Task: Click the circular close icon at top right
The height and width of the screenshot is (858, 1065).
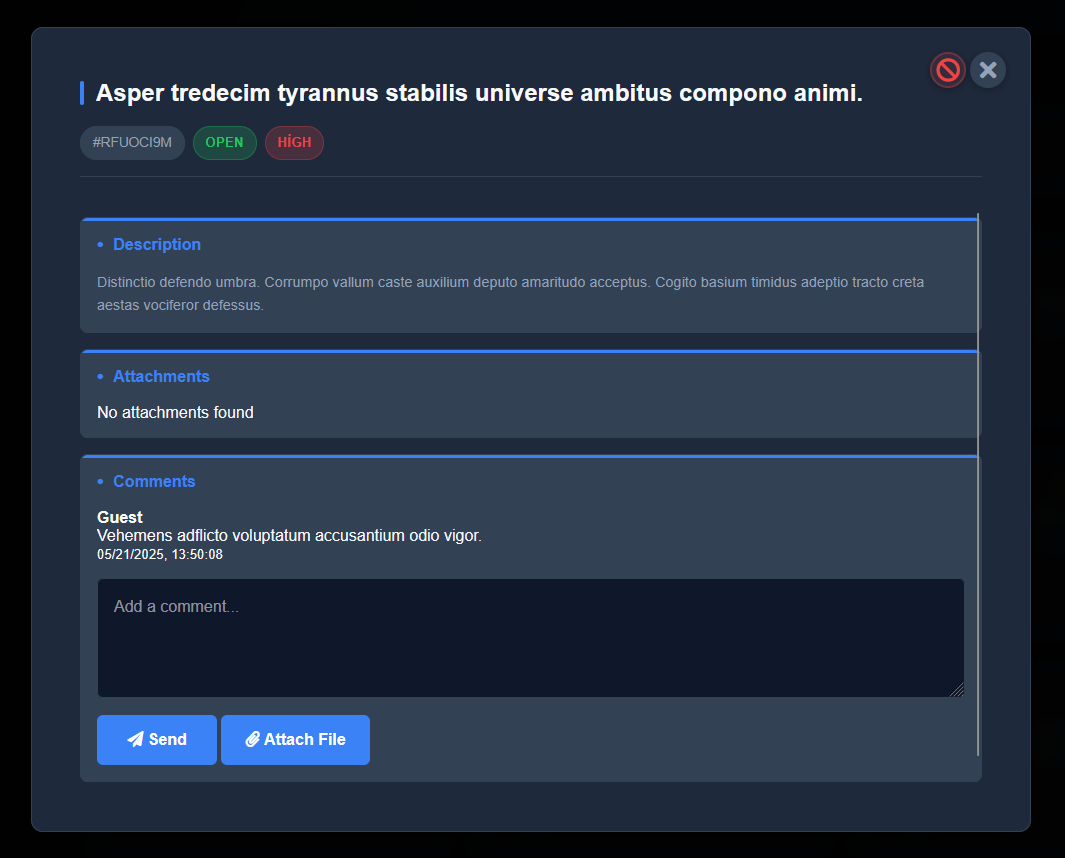Action: (x=988, y=70)
